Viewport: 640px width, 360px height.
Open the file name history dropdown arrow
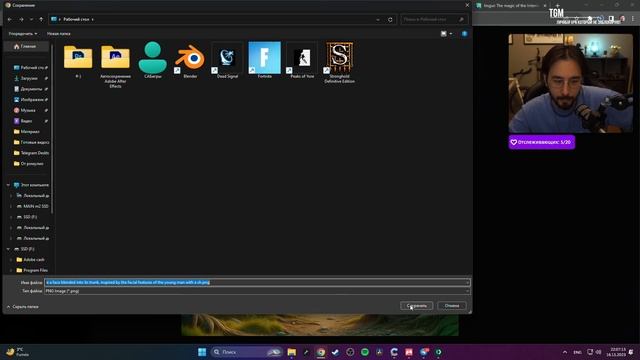[x=467, y=282]
